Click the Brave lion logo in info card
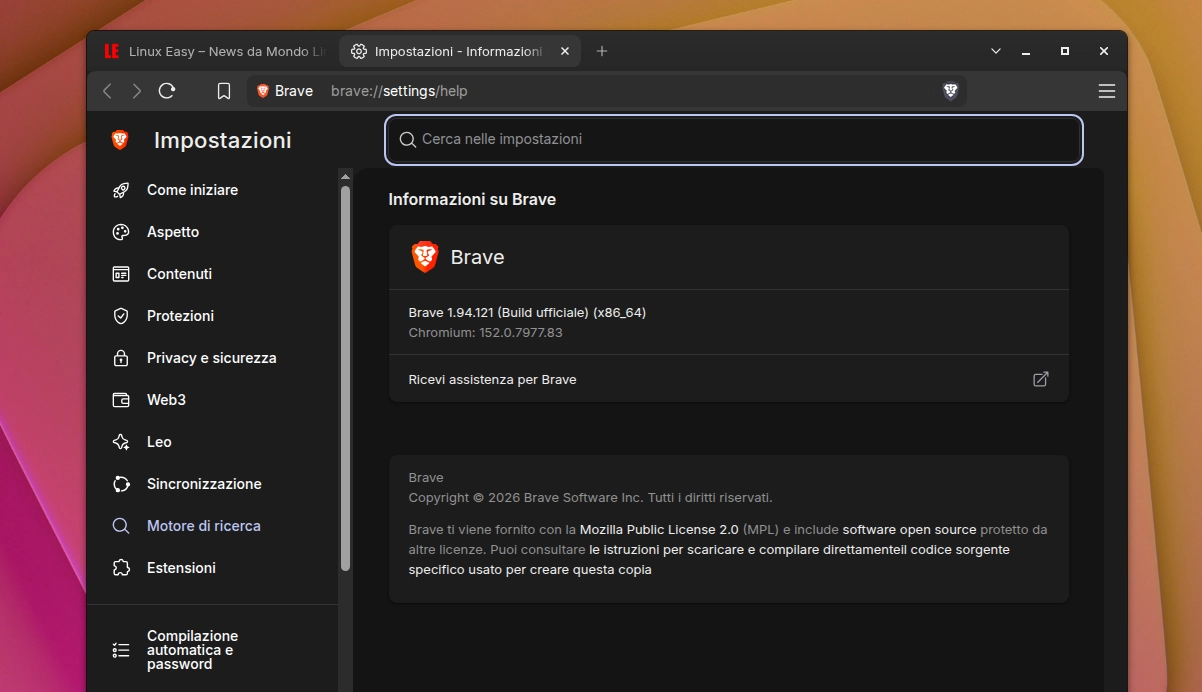The width and height of the screenshot is (1202, 692). tap(425, 257)
